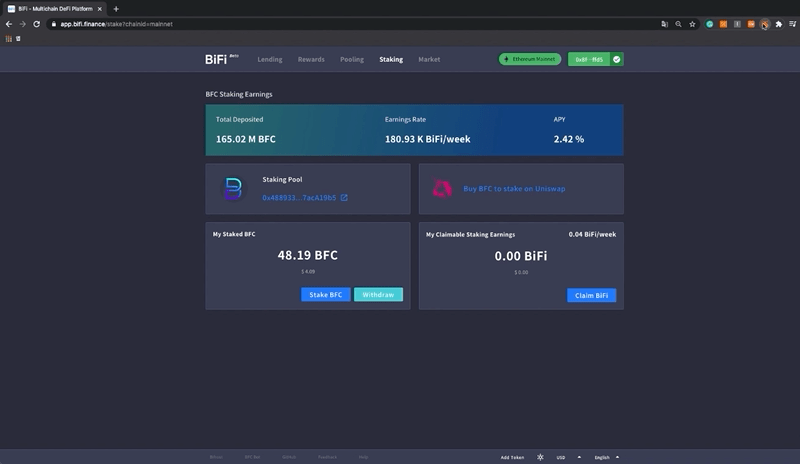
Task: Click the Uniswap unicorn logo icon
Action: pos(442,188)
